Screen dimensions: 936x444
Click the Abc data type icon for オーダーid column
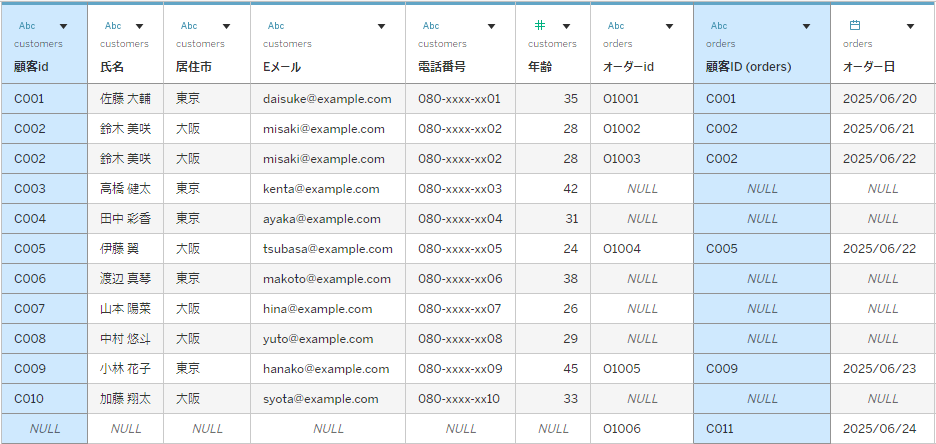pyautogui.click(x=616, y=26)
